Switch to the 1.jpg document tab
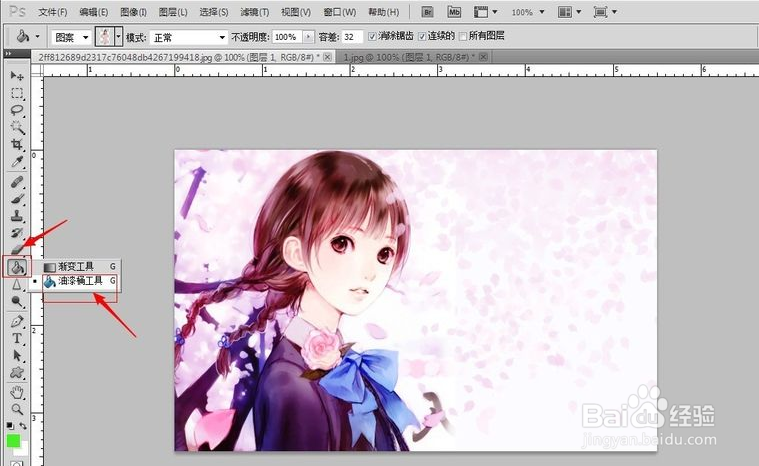759x466 pixels. point(407,57)
